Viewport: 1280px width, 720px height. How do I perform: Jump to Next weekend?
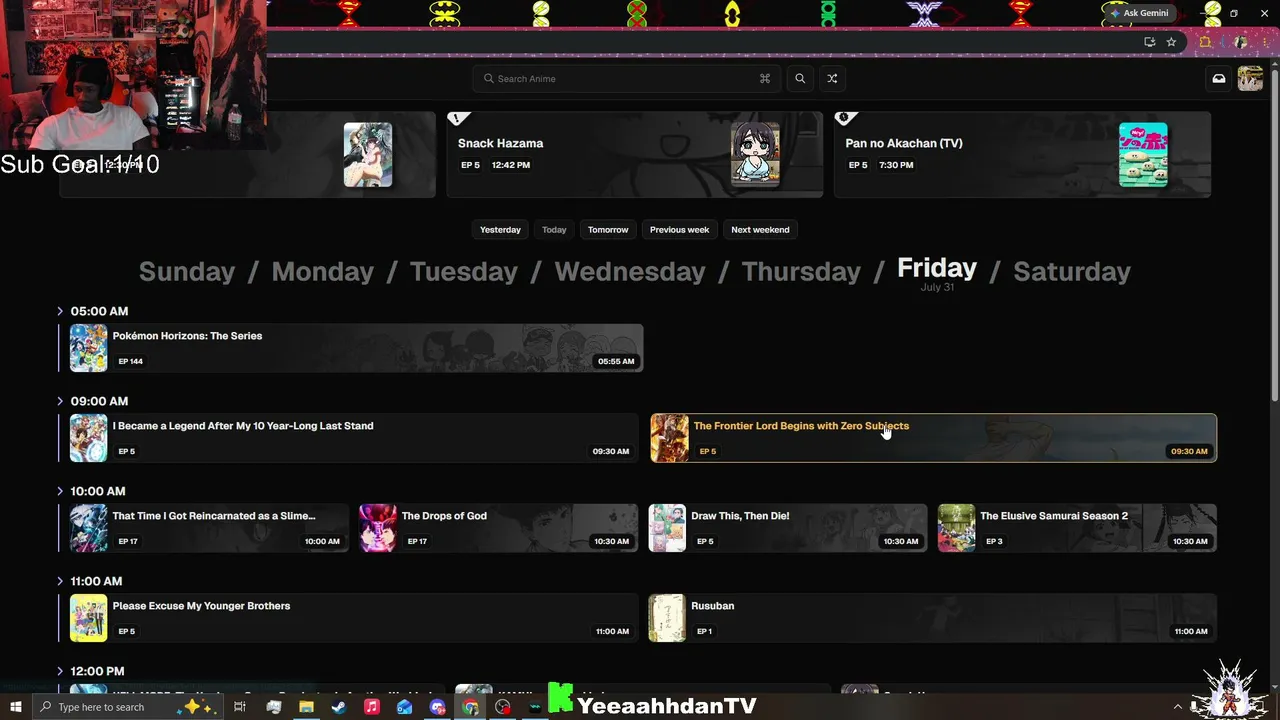pos(760,230)
